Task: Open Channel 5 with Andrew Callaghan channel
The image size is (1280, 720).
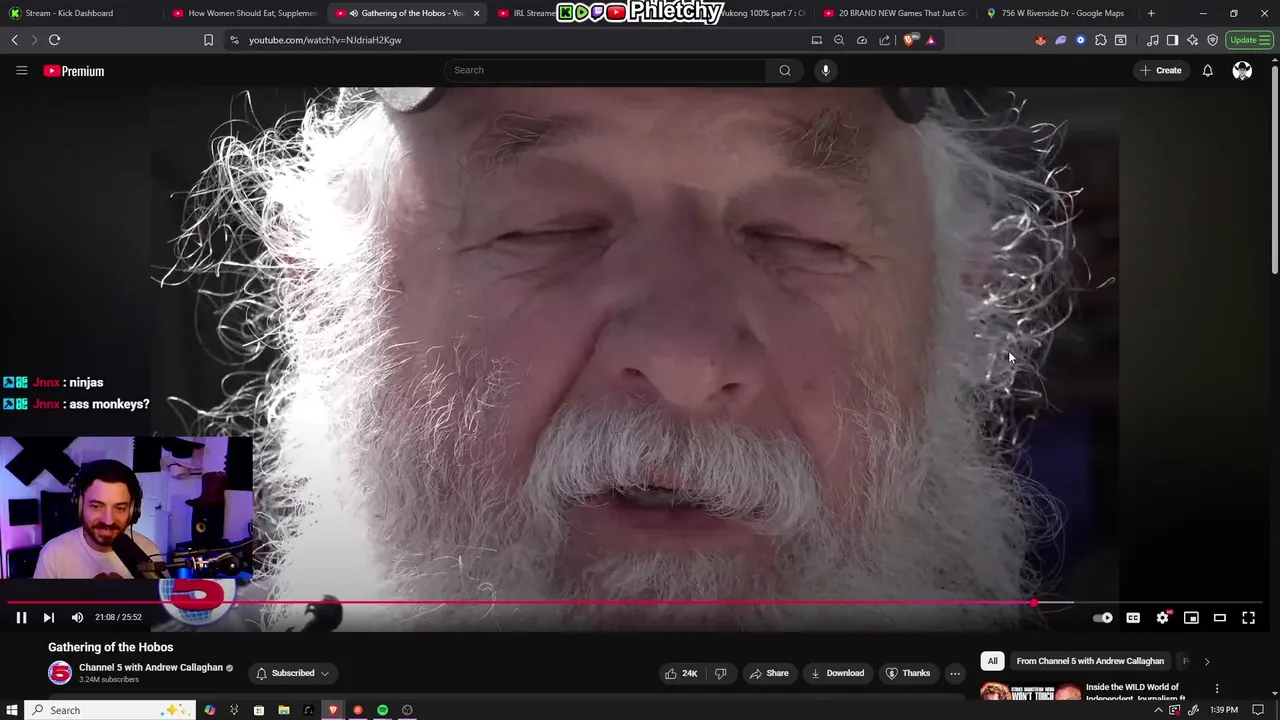Action: [151, 668]
